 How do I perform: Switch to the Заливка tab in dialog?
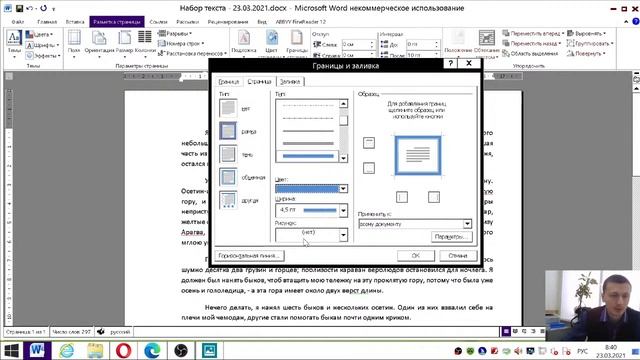[x=290, y=82]
